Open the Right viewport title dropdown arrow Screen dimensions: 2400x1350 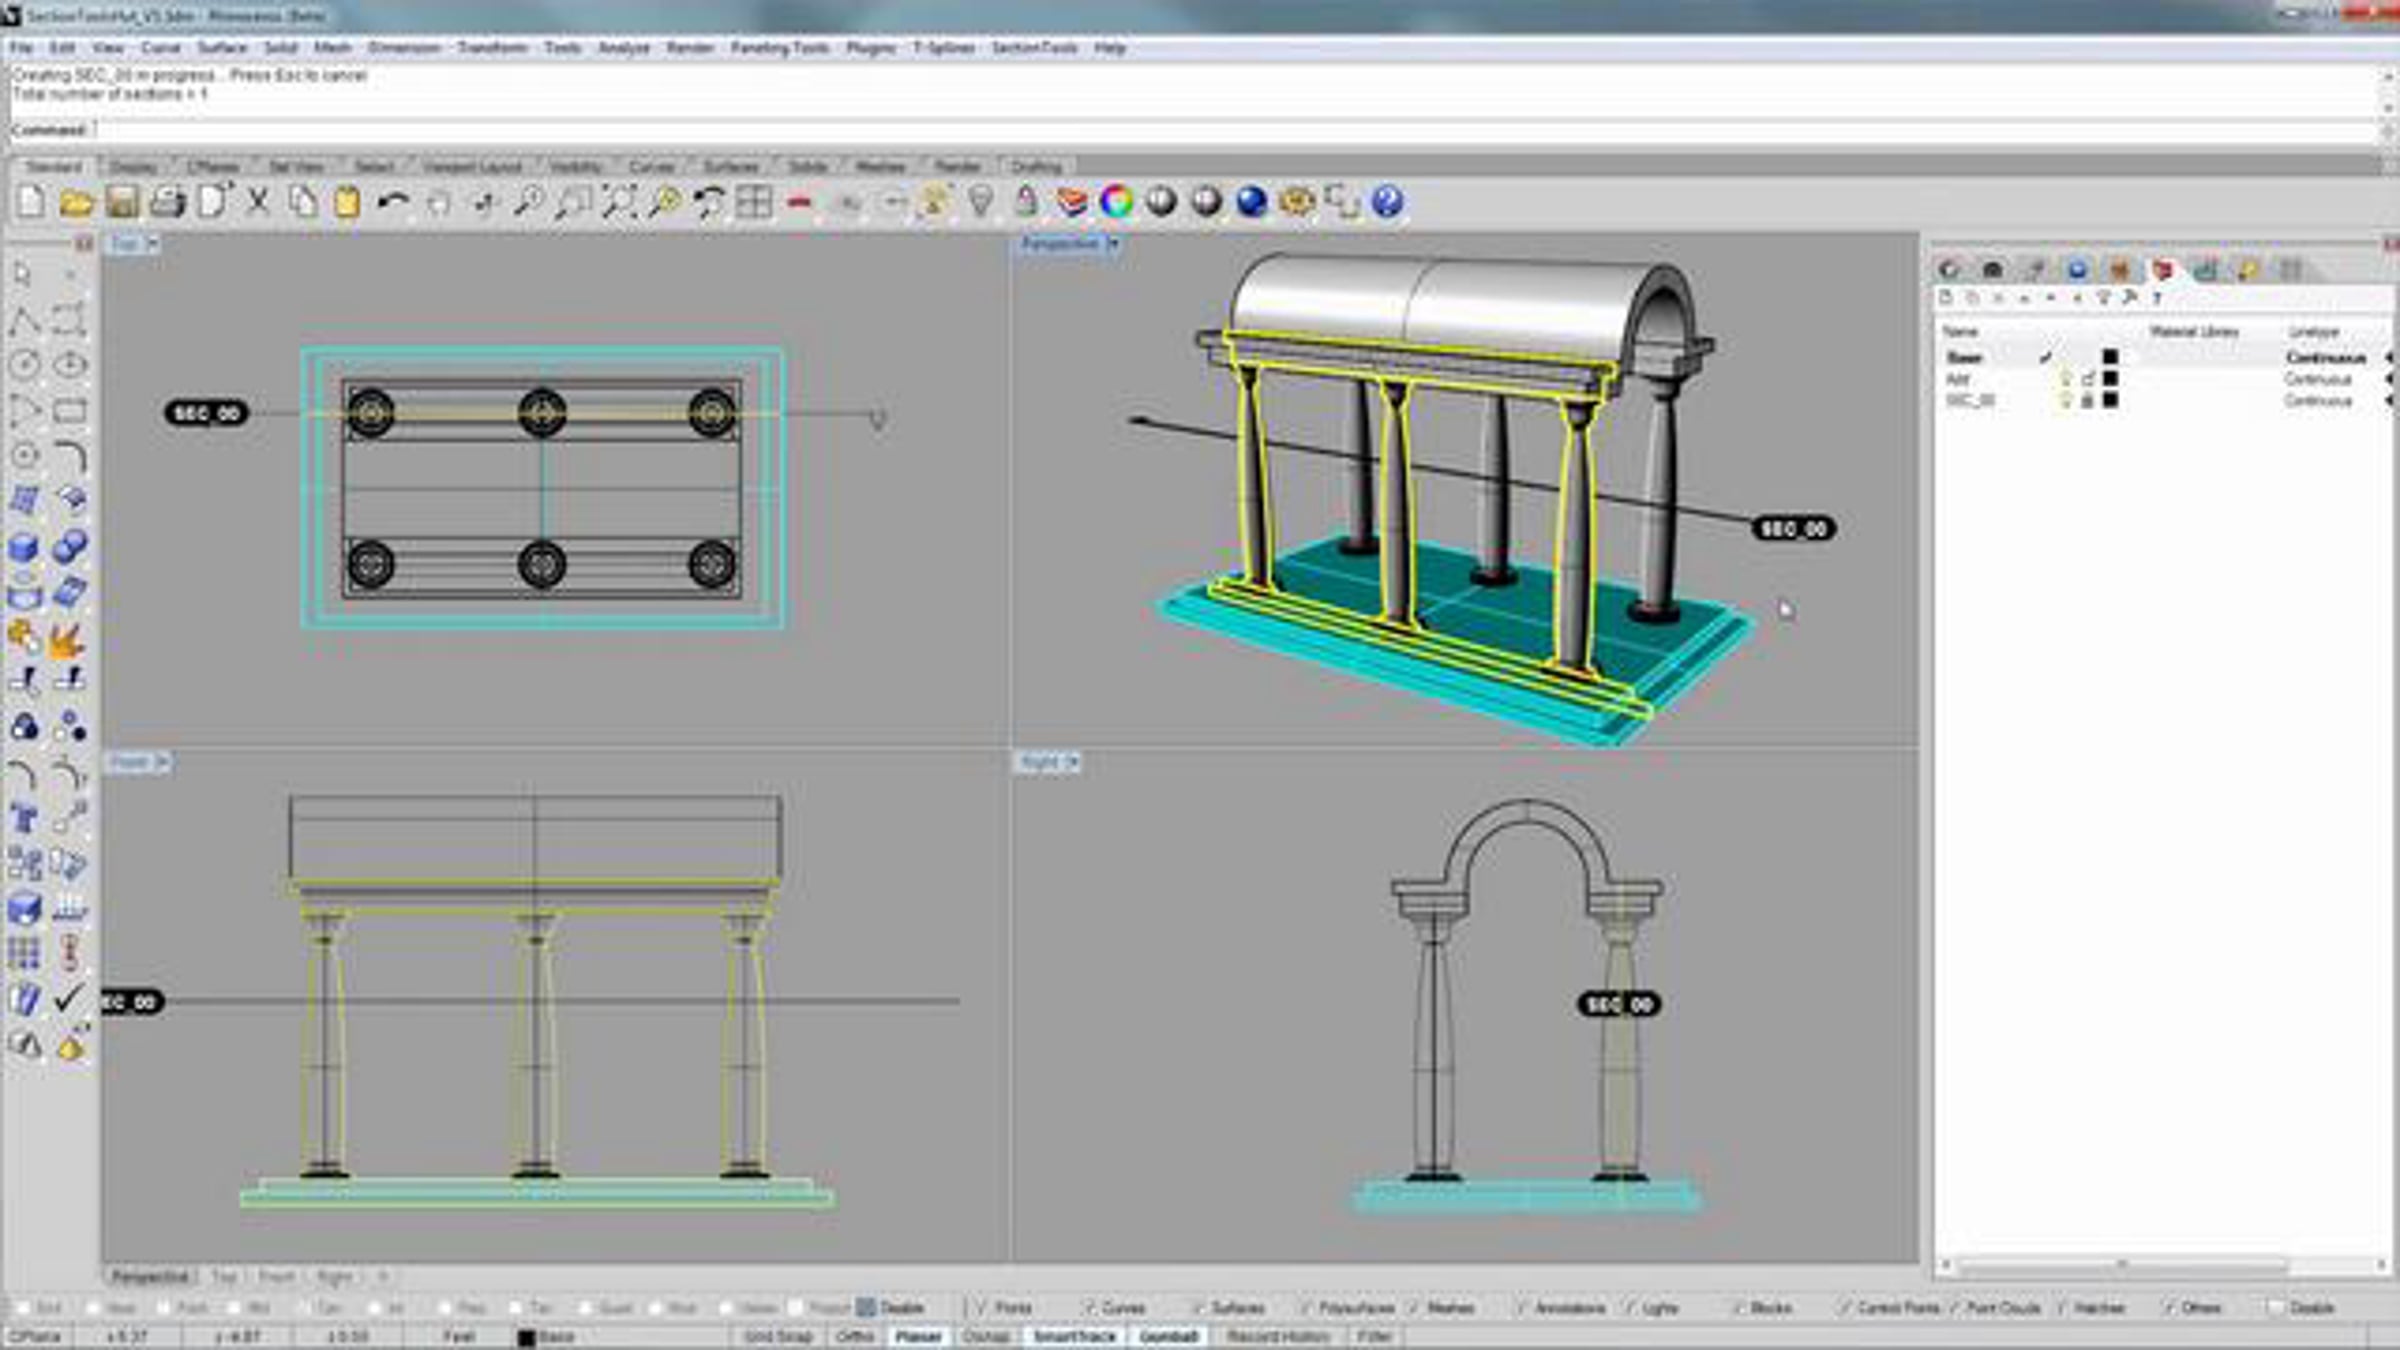[1072, 762]
